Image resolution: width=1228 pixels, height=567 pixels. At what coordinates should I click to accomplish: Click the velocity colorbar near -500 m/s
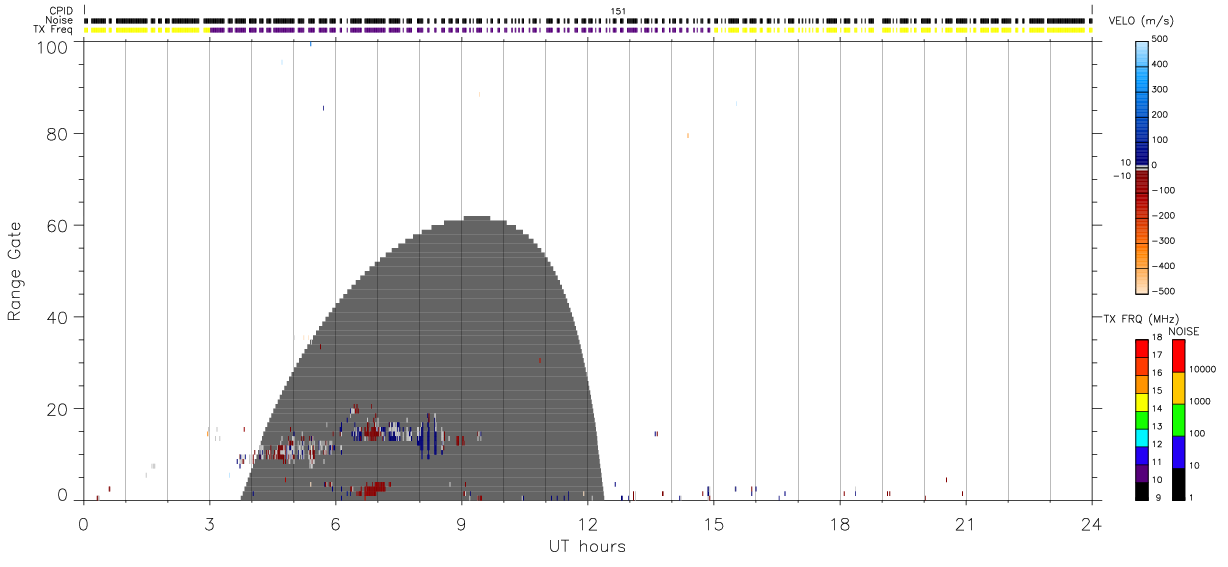tap(1142, 290)
